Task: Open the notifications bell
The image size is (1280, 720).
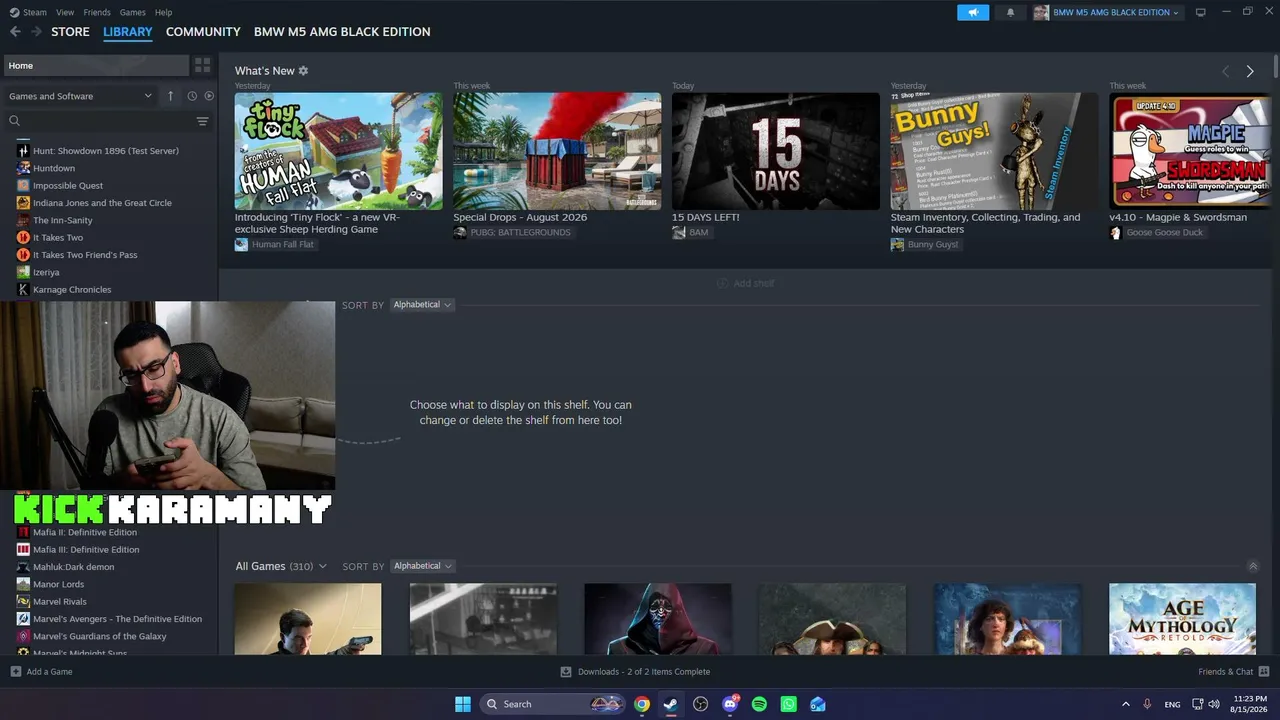Action: pyautogui.click(x=1010, y=12)
